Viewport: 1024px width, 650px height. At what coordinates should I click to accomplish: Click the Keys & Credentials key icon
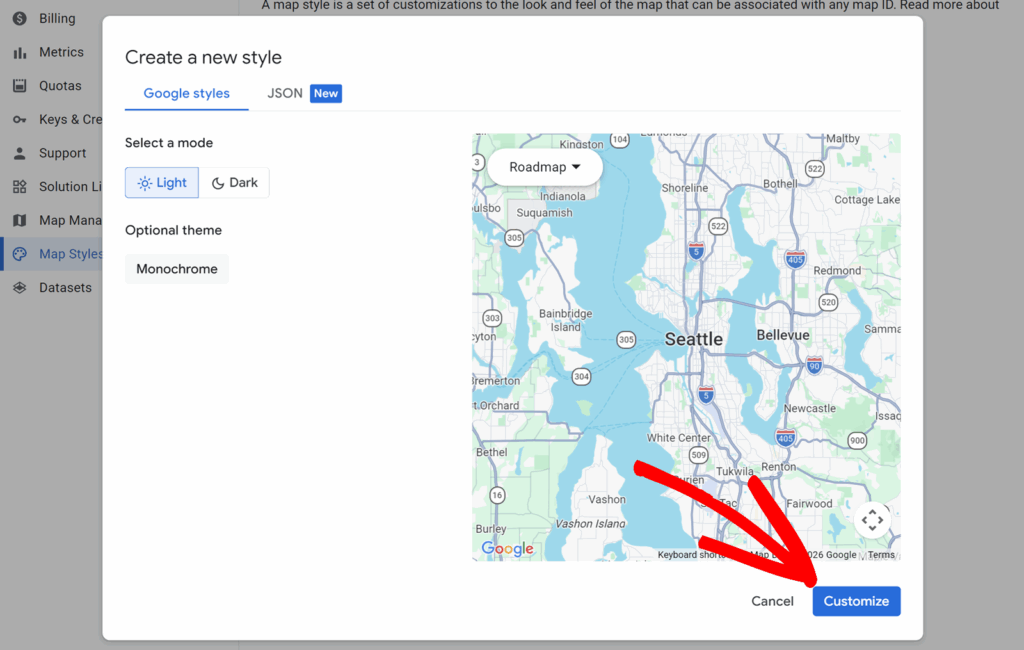click(x=19, y=119)
